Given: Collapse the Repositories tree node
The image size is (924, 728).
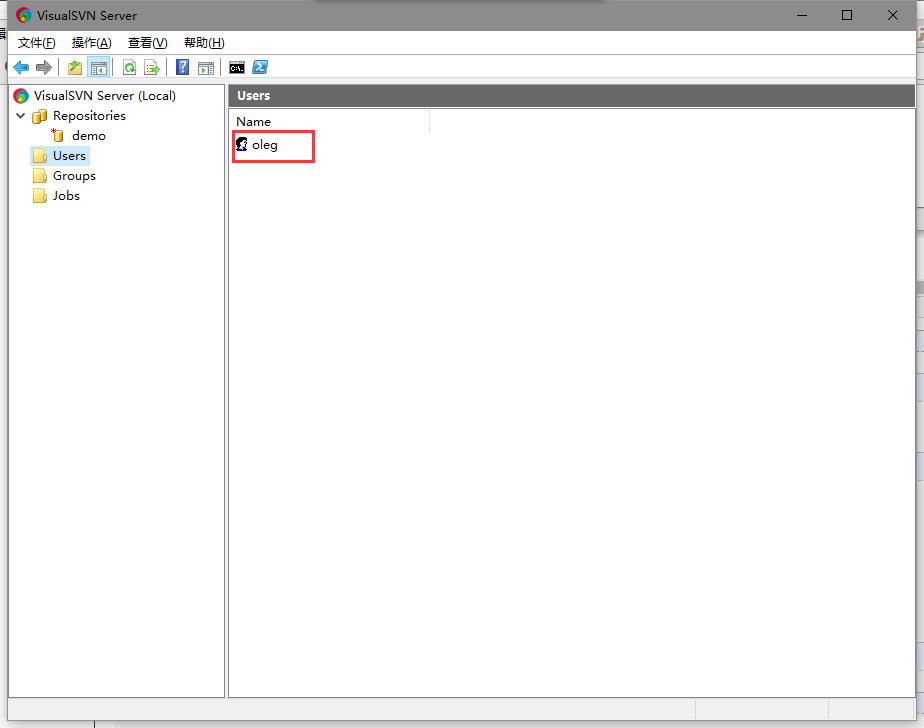Looking at the screenshot, I should pos(21,116).
